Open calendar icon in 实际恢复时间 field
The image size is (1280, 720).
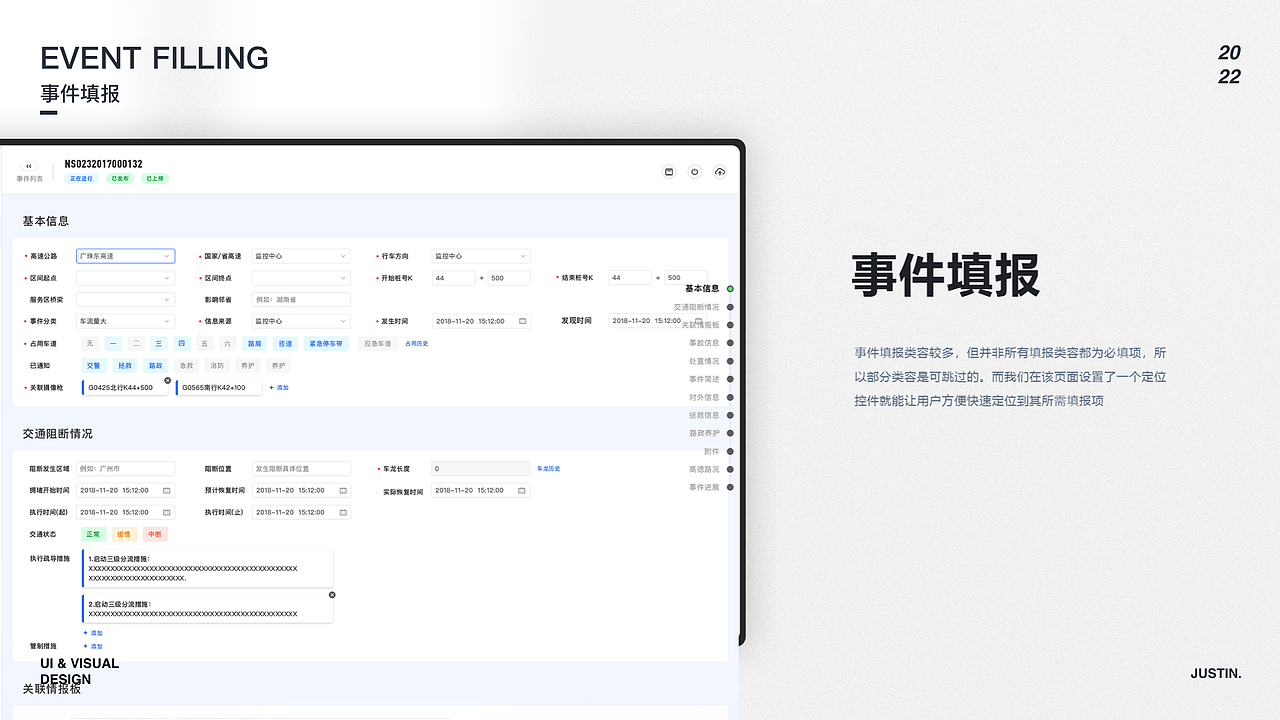pyautogui.click(x=521, y=490)
